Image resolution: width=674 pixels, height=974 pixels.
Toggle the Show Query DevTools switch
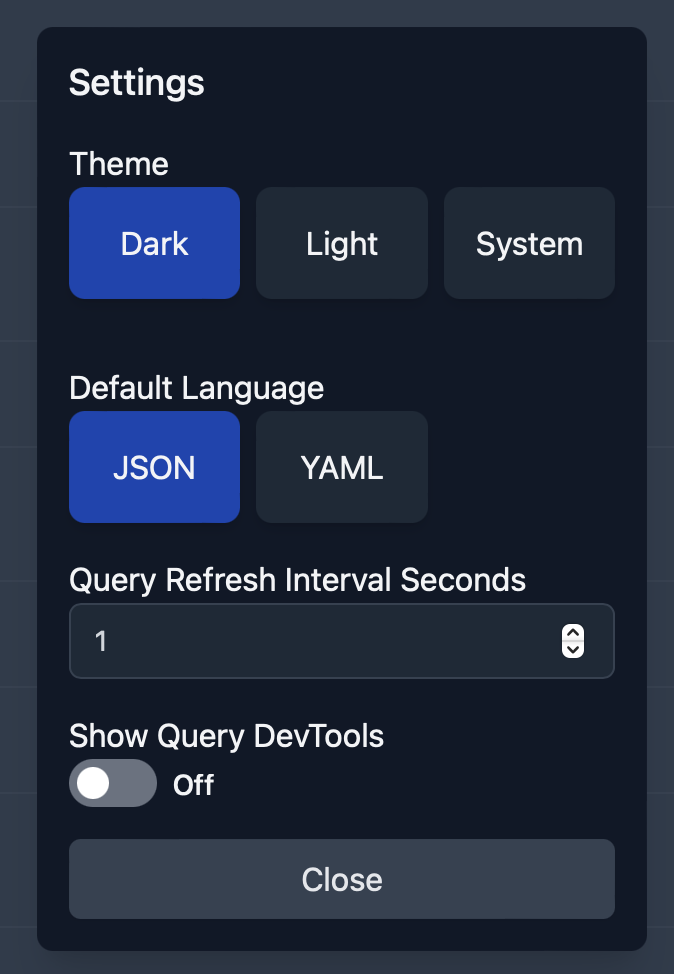pyautogui.click(x=112, y=783)
